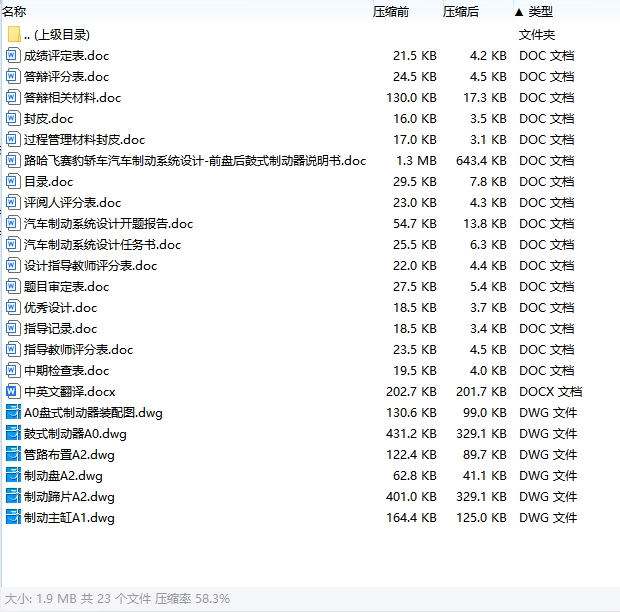Viewport: 620px width, 612px height.
Task: Select the file name 汽车制动系统设计开题报告.doc
Action: pos(108,223)
